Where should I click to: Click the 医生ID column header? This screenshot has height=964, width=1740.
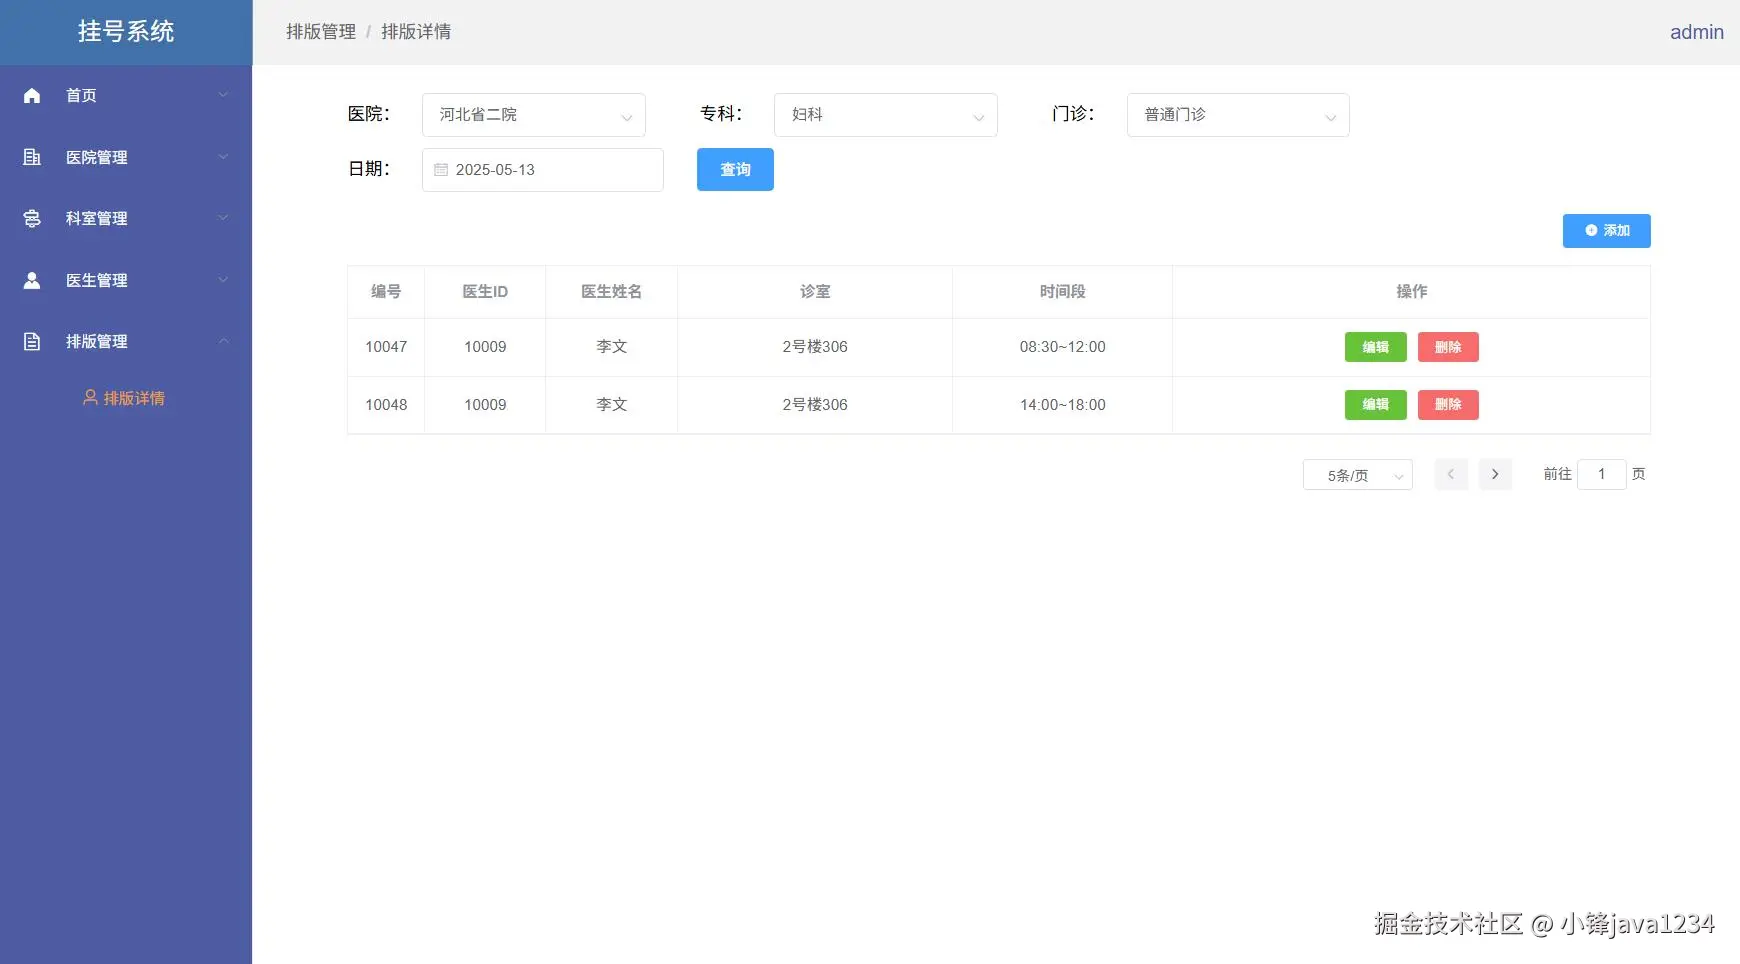click(x=485, y=292)
